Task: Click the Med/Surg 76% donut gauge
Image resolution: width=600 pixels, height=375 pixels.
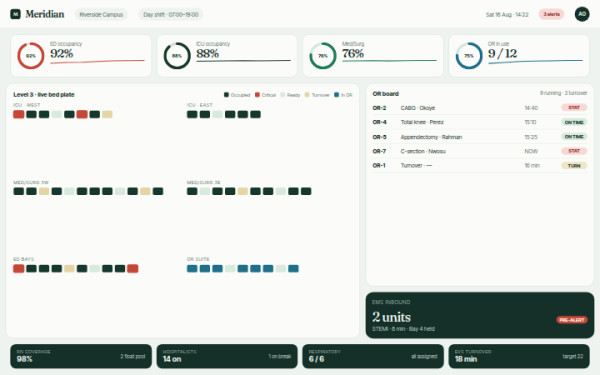Action: click(x=323, y=55)
